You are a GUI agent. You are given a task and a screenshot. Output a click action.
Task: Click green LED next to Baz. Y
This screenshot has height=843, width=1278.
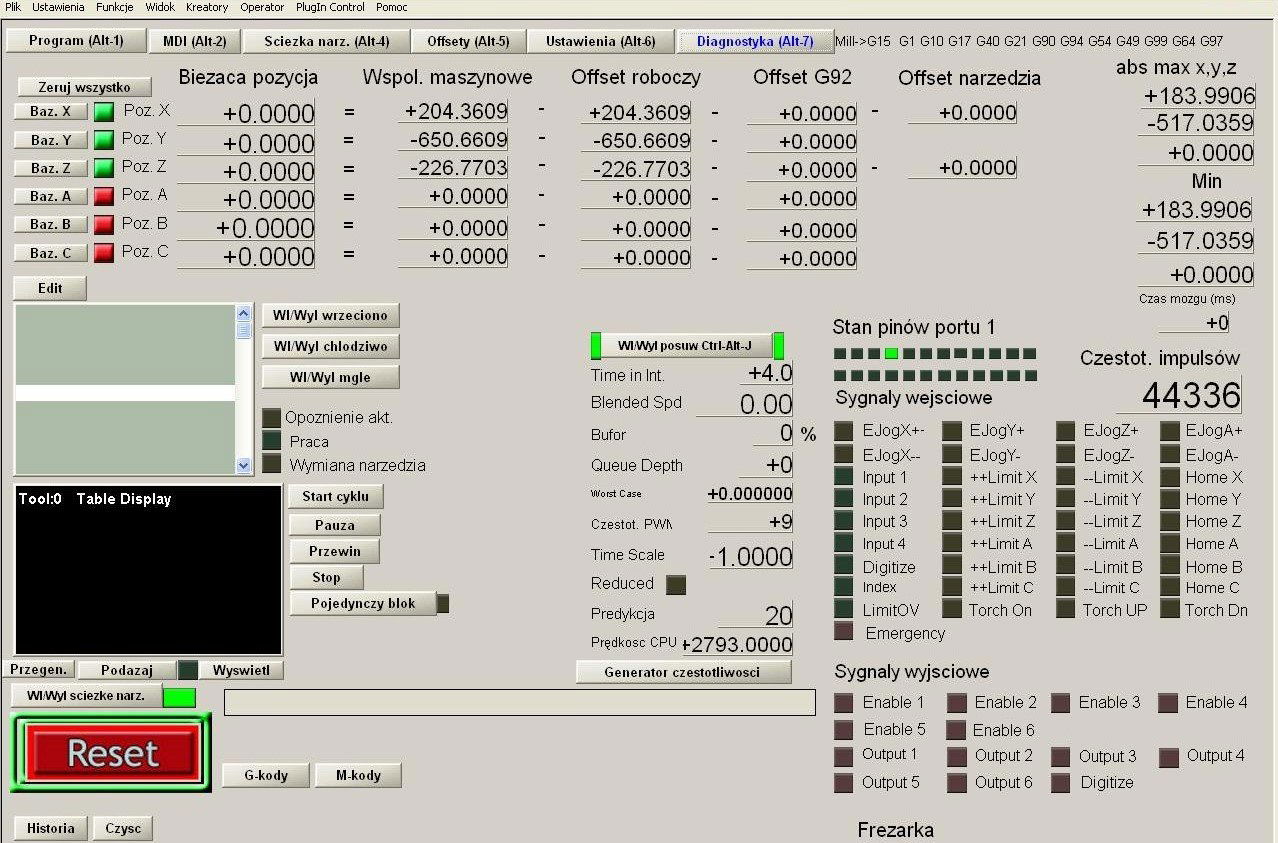pyautogui.click(x=104, y=140)
